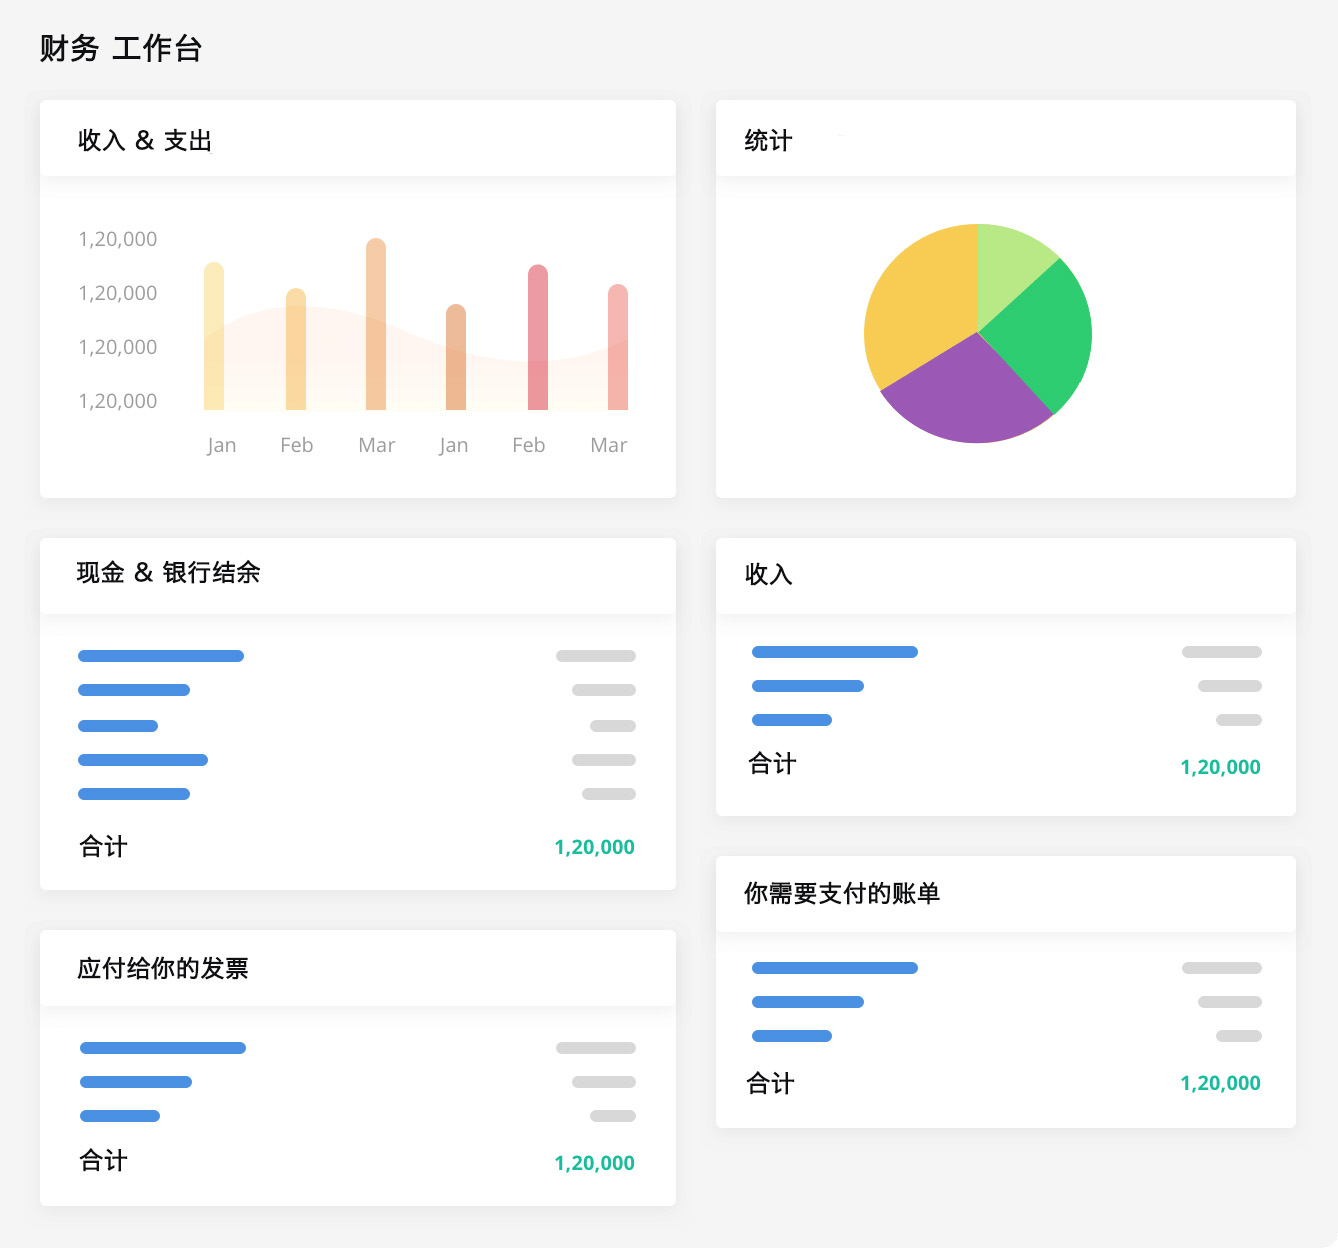Screen dimensions: 1338x1248
Task: Click the tallest peach bar in the chart
Action: click(x=376, y=324)
